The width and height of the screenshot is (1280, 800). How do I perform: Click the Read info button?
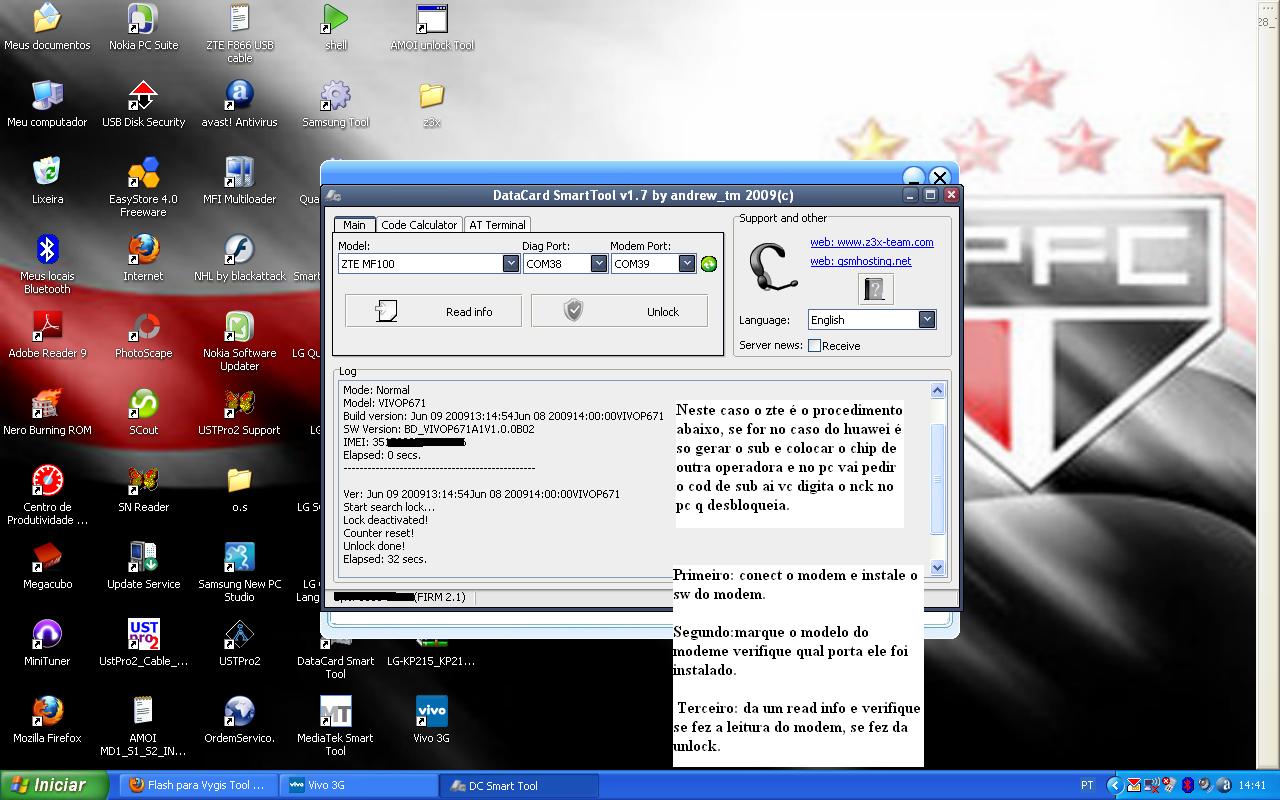433,311
